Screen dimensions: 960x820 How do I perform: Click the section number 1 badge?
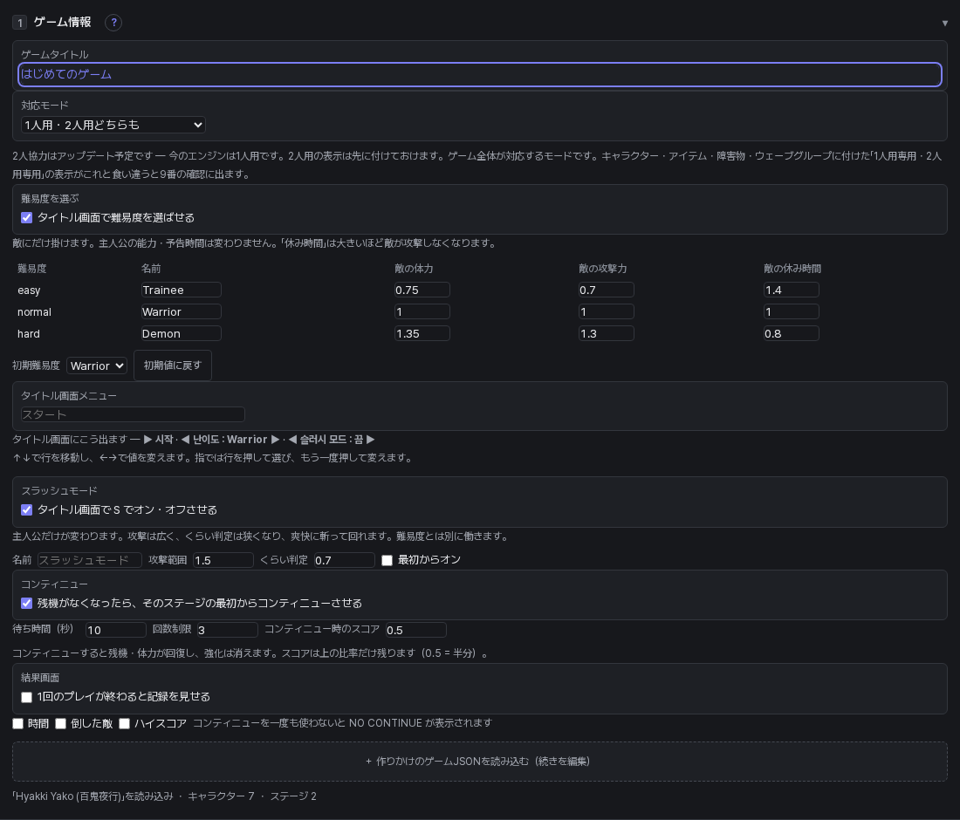click(20, 23)
